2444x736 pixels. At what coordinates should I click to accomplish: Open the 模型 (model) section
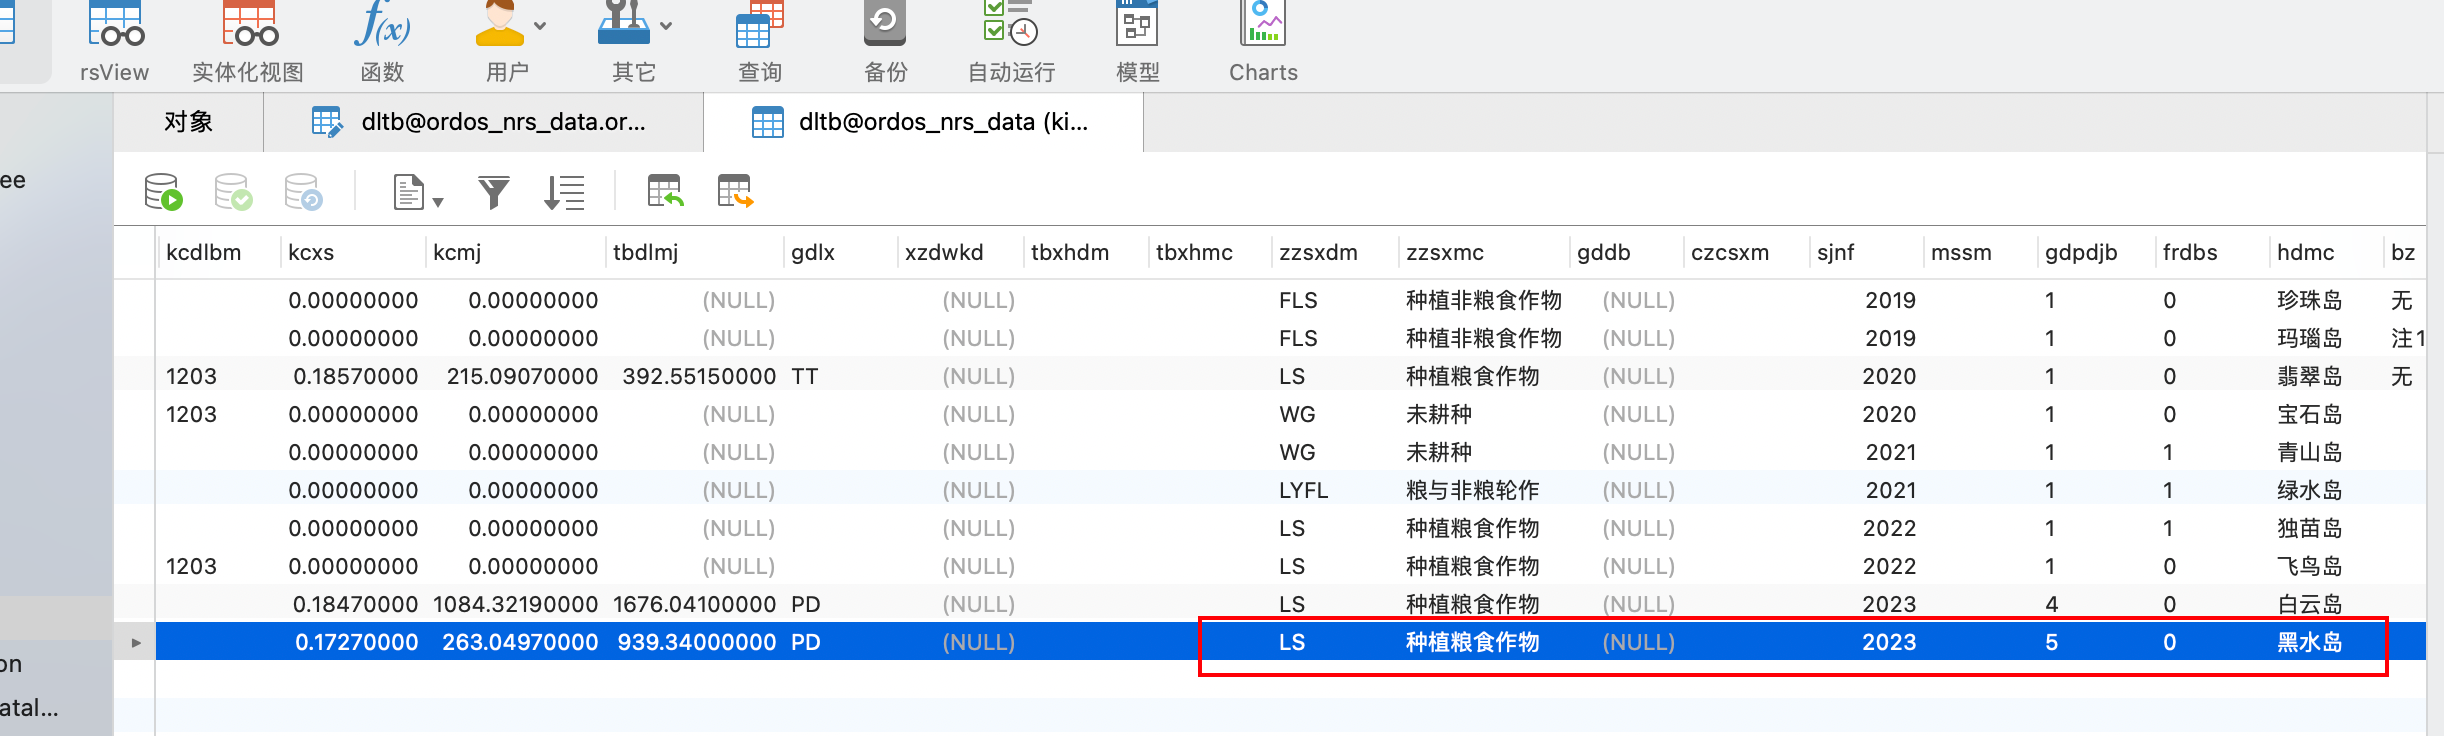coord(1137,42)
